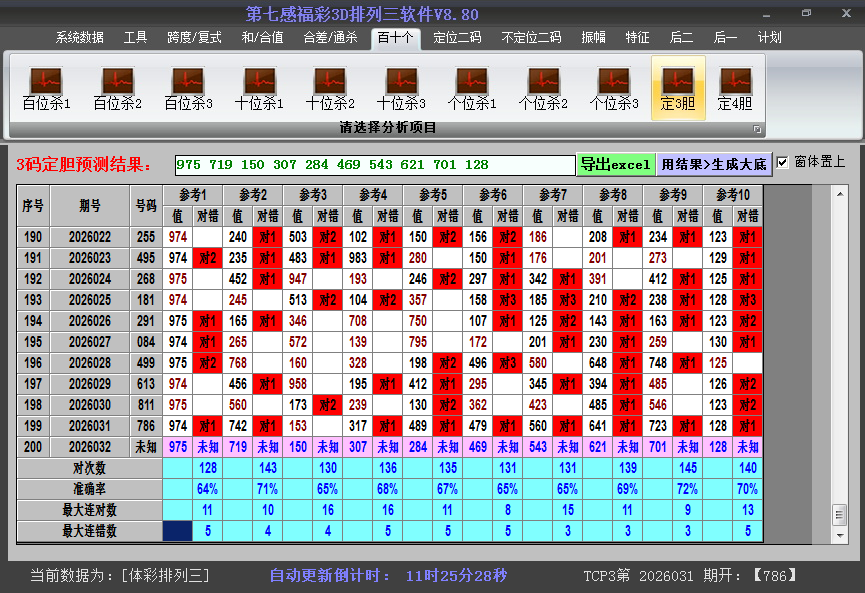Click the prediction results text field

pyautogui.click(x=374, y=164)
